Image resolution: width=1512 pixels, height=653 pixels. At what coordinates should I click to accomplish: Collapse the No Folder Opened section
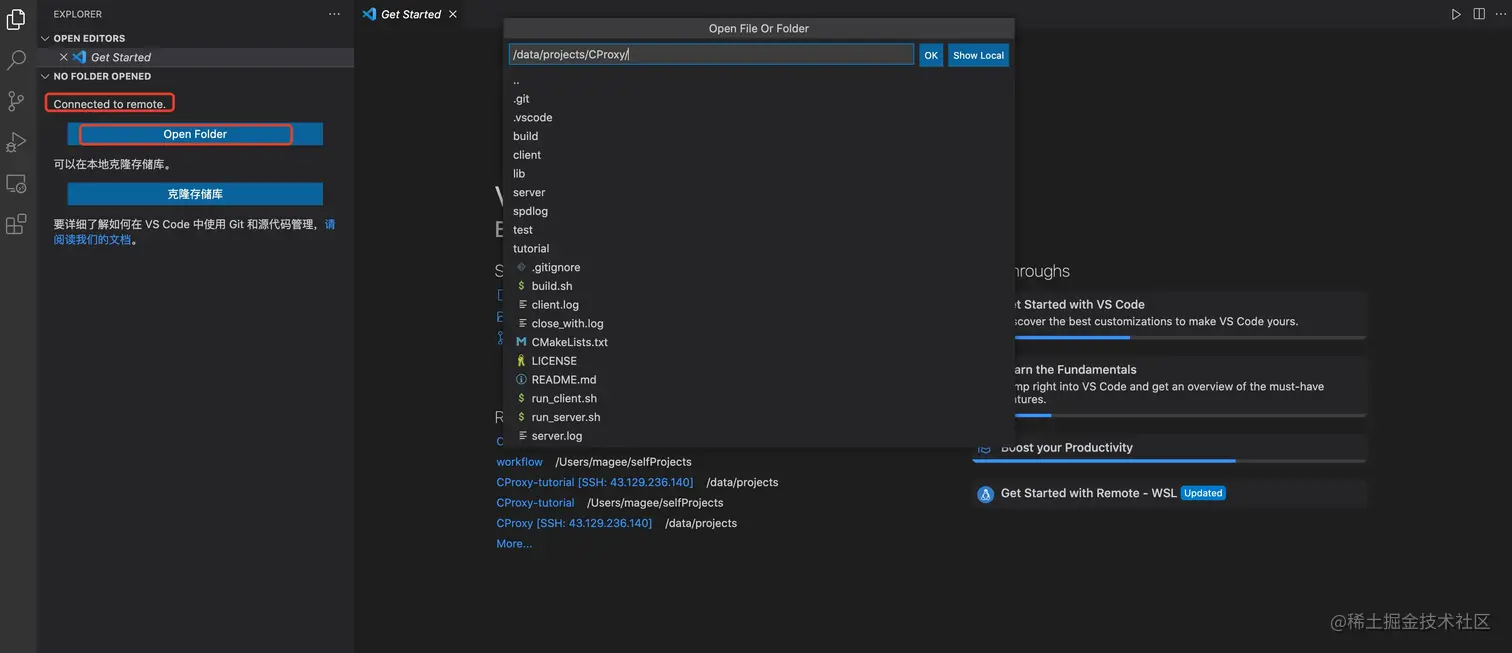tap(196, 76)
